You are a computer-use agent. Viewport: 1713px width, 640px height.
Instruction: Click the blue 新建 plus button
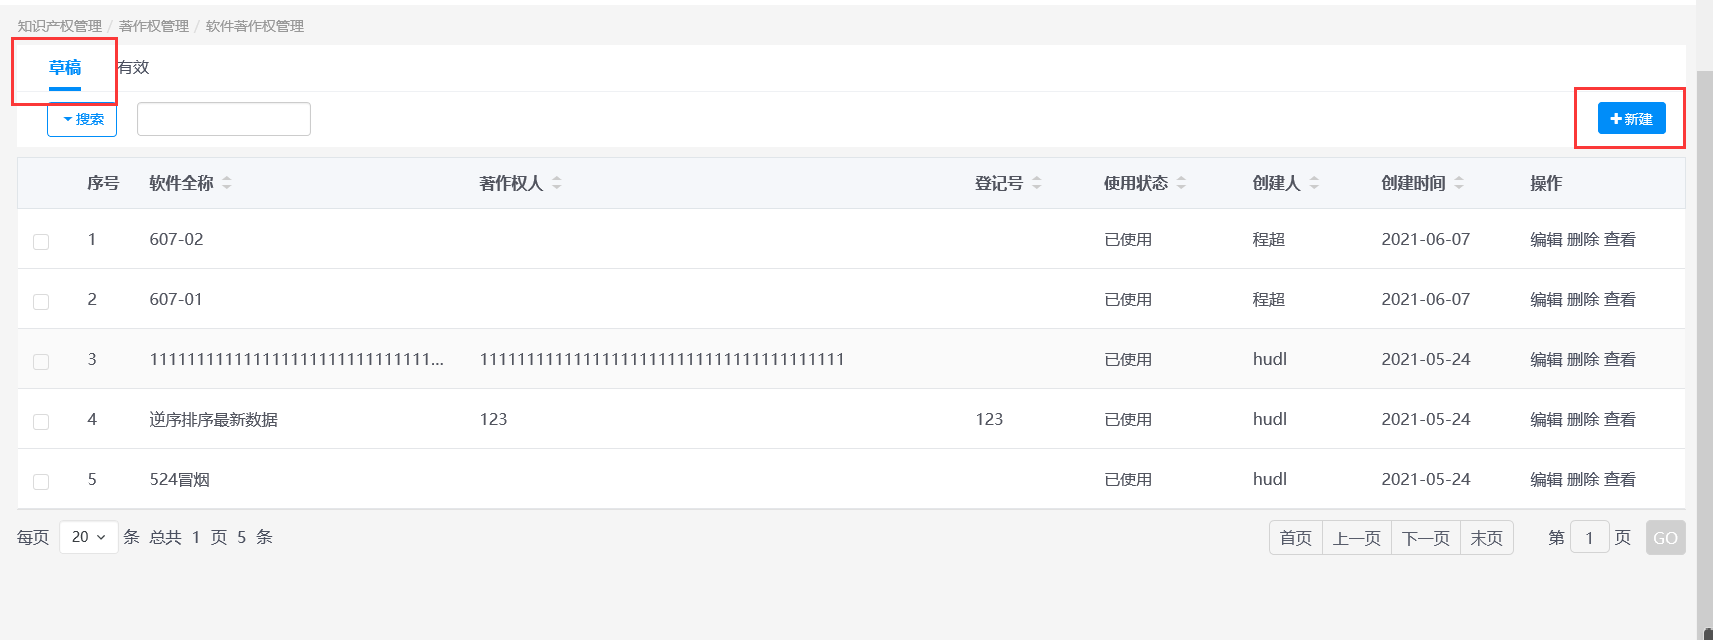coord(1631,119)
